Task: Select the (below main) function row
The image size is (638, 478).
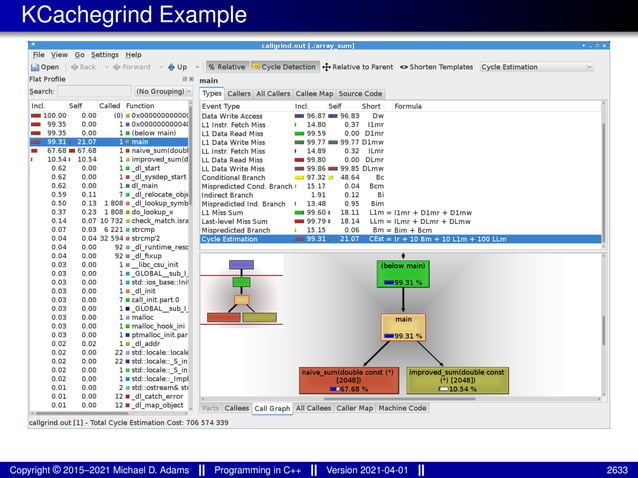Action: 109,133
